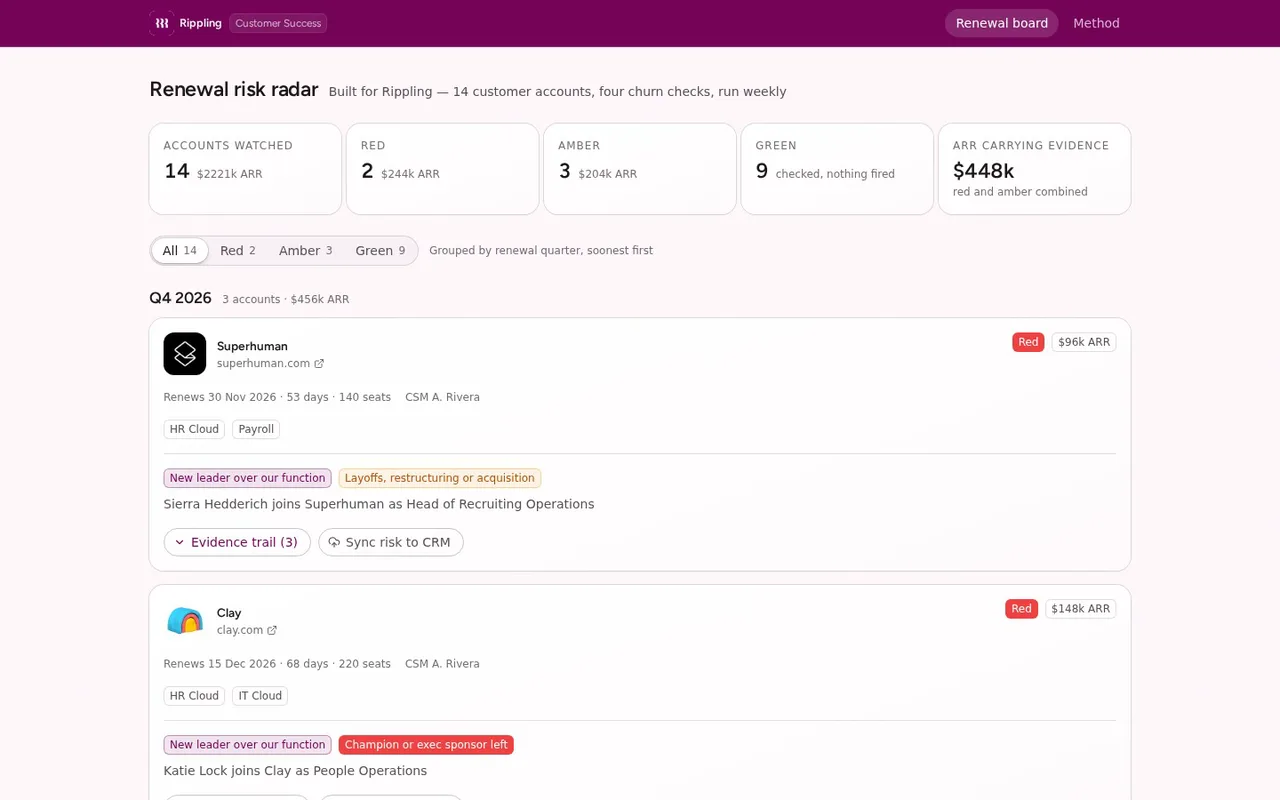Screen dimensions: 1280x800
Task: Click Layoffs, restructuring or acquisition tag
Action: [x=440, y=478]
